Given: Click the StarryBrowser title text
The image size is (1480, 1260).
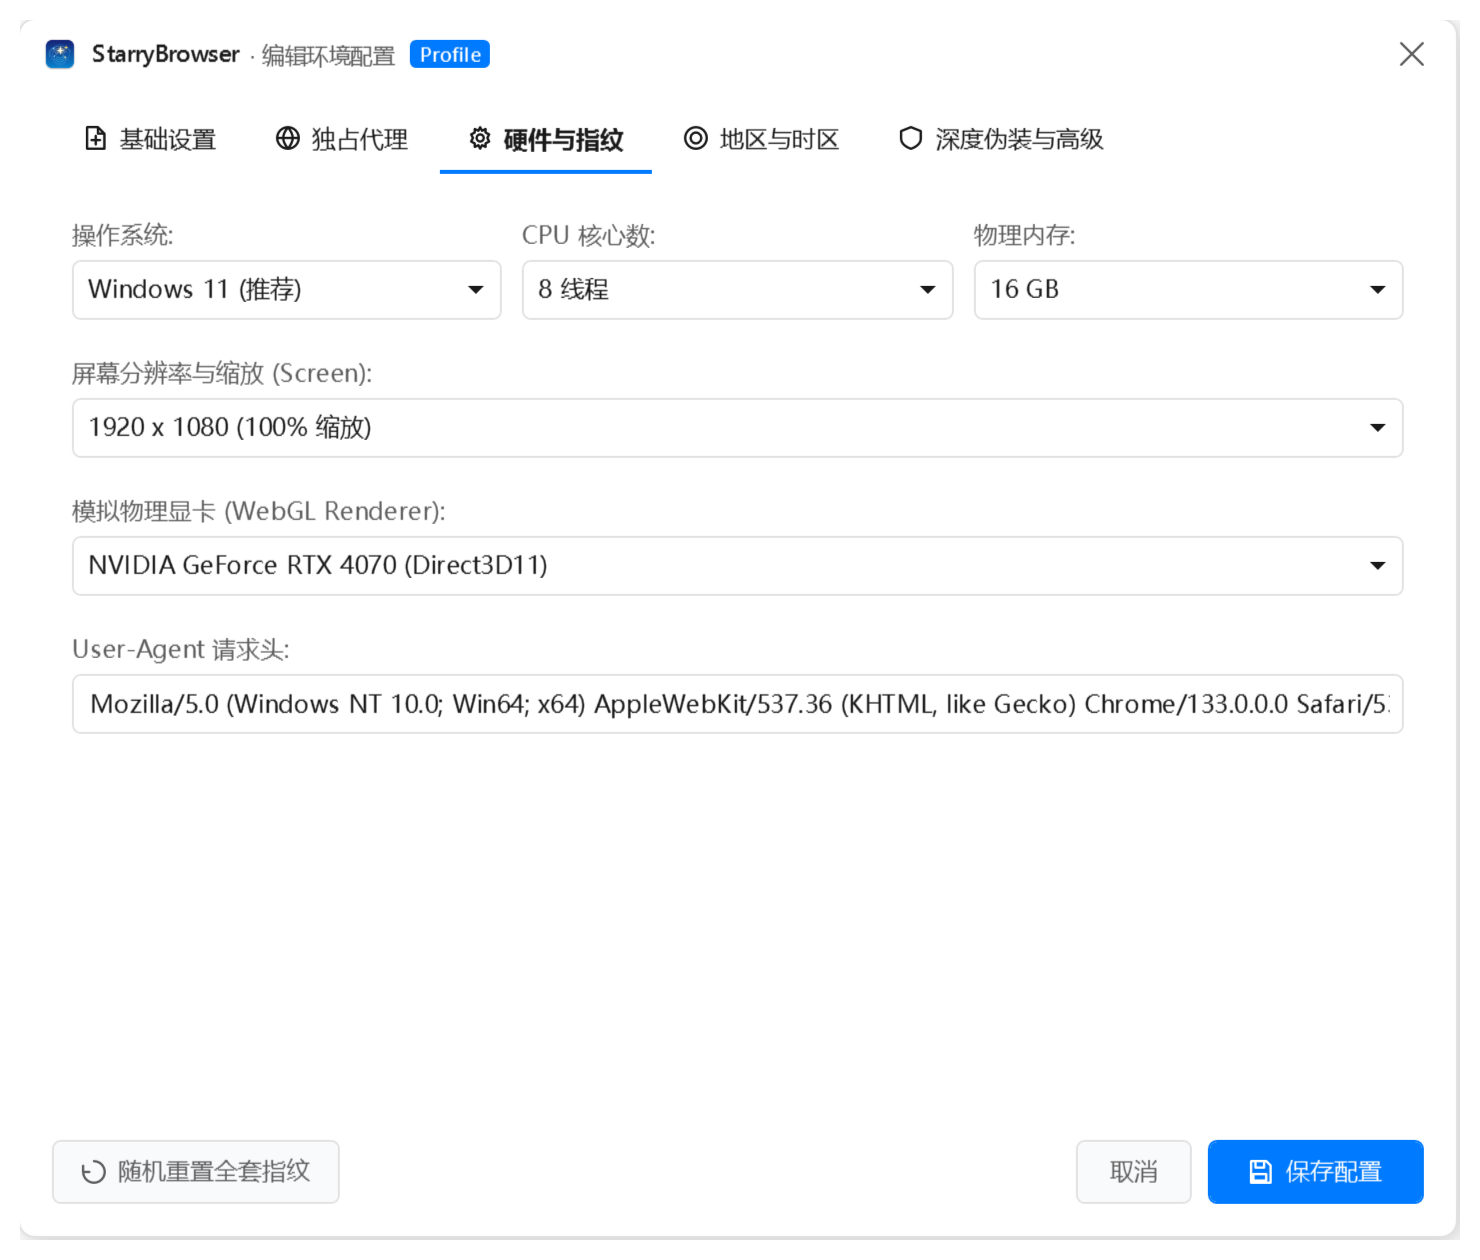Looking at the screenshot, I should pyautogui.click(x=166, y=54).
